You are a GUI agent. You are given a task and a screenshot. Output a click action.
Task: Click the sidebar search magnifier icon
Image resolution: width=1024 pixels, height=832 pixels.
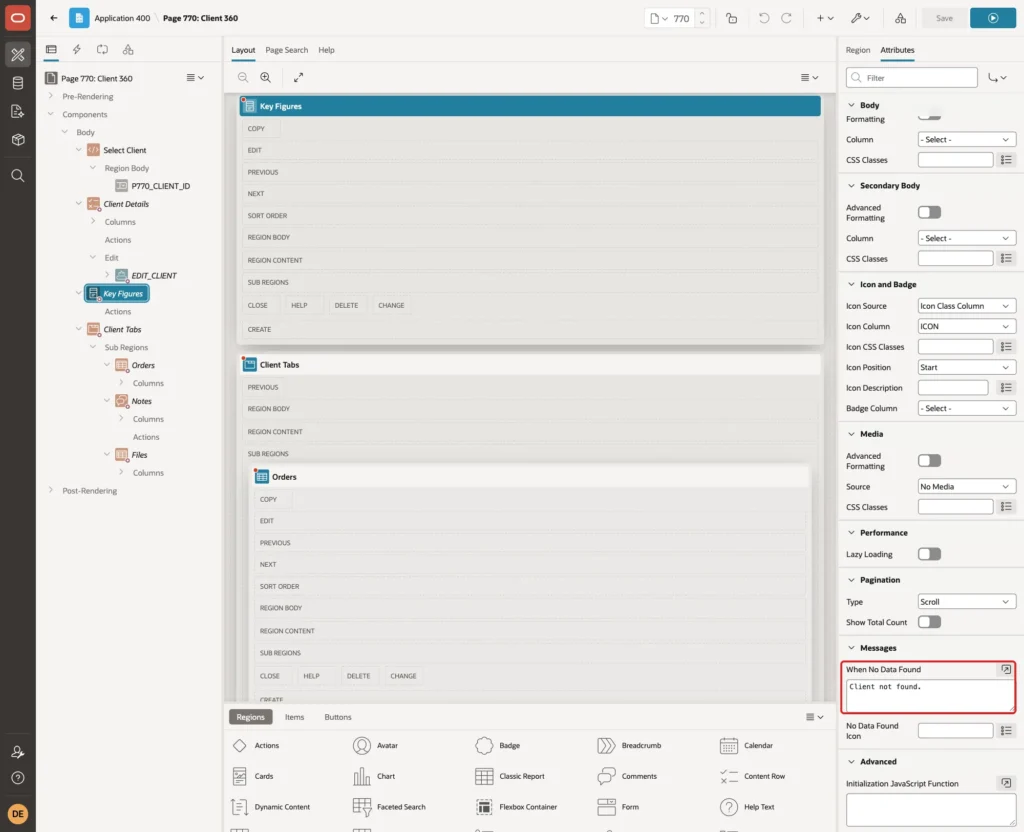18,176
